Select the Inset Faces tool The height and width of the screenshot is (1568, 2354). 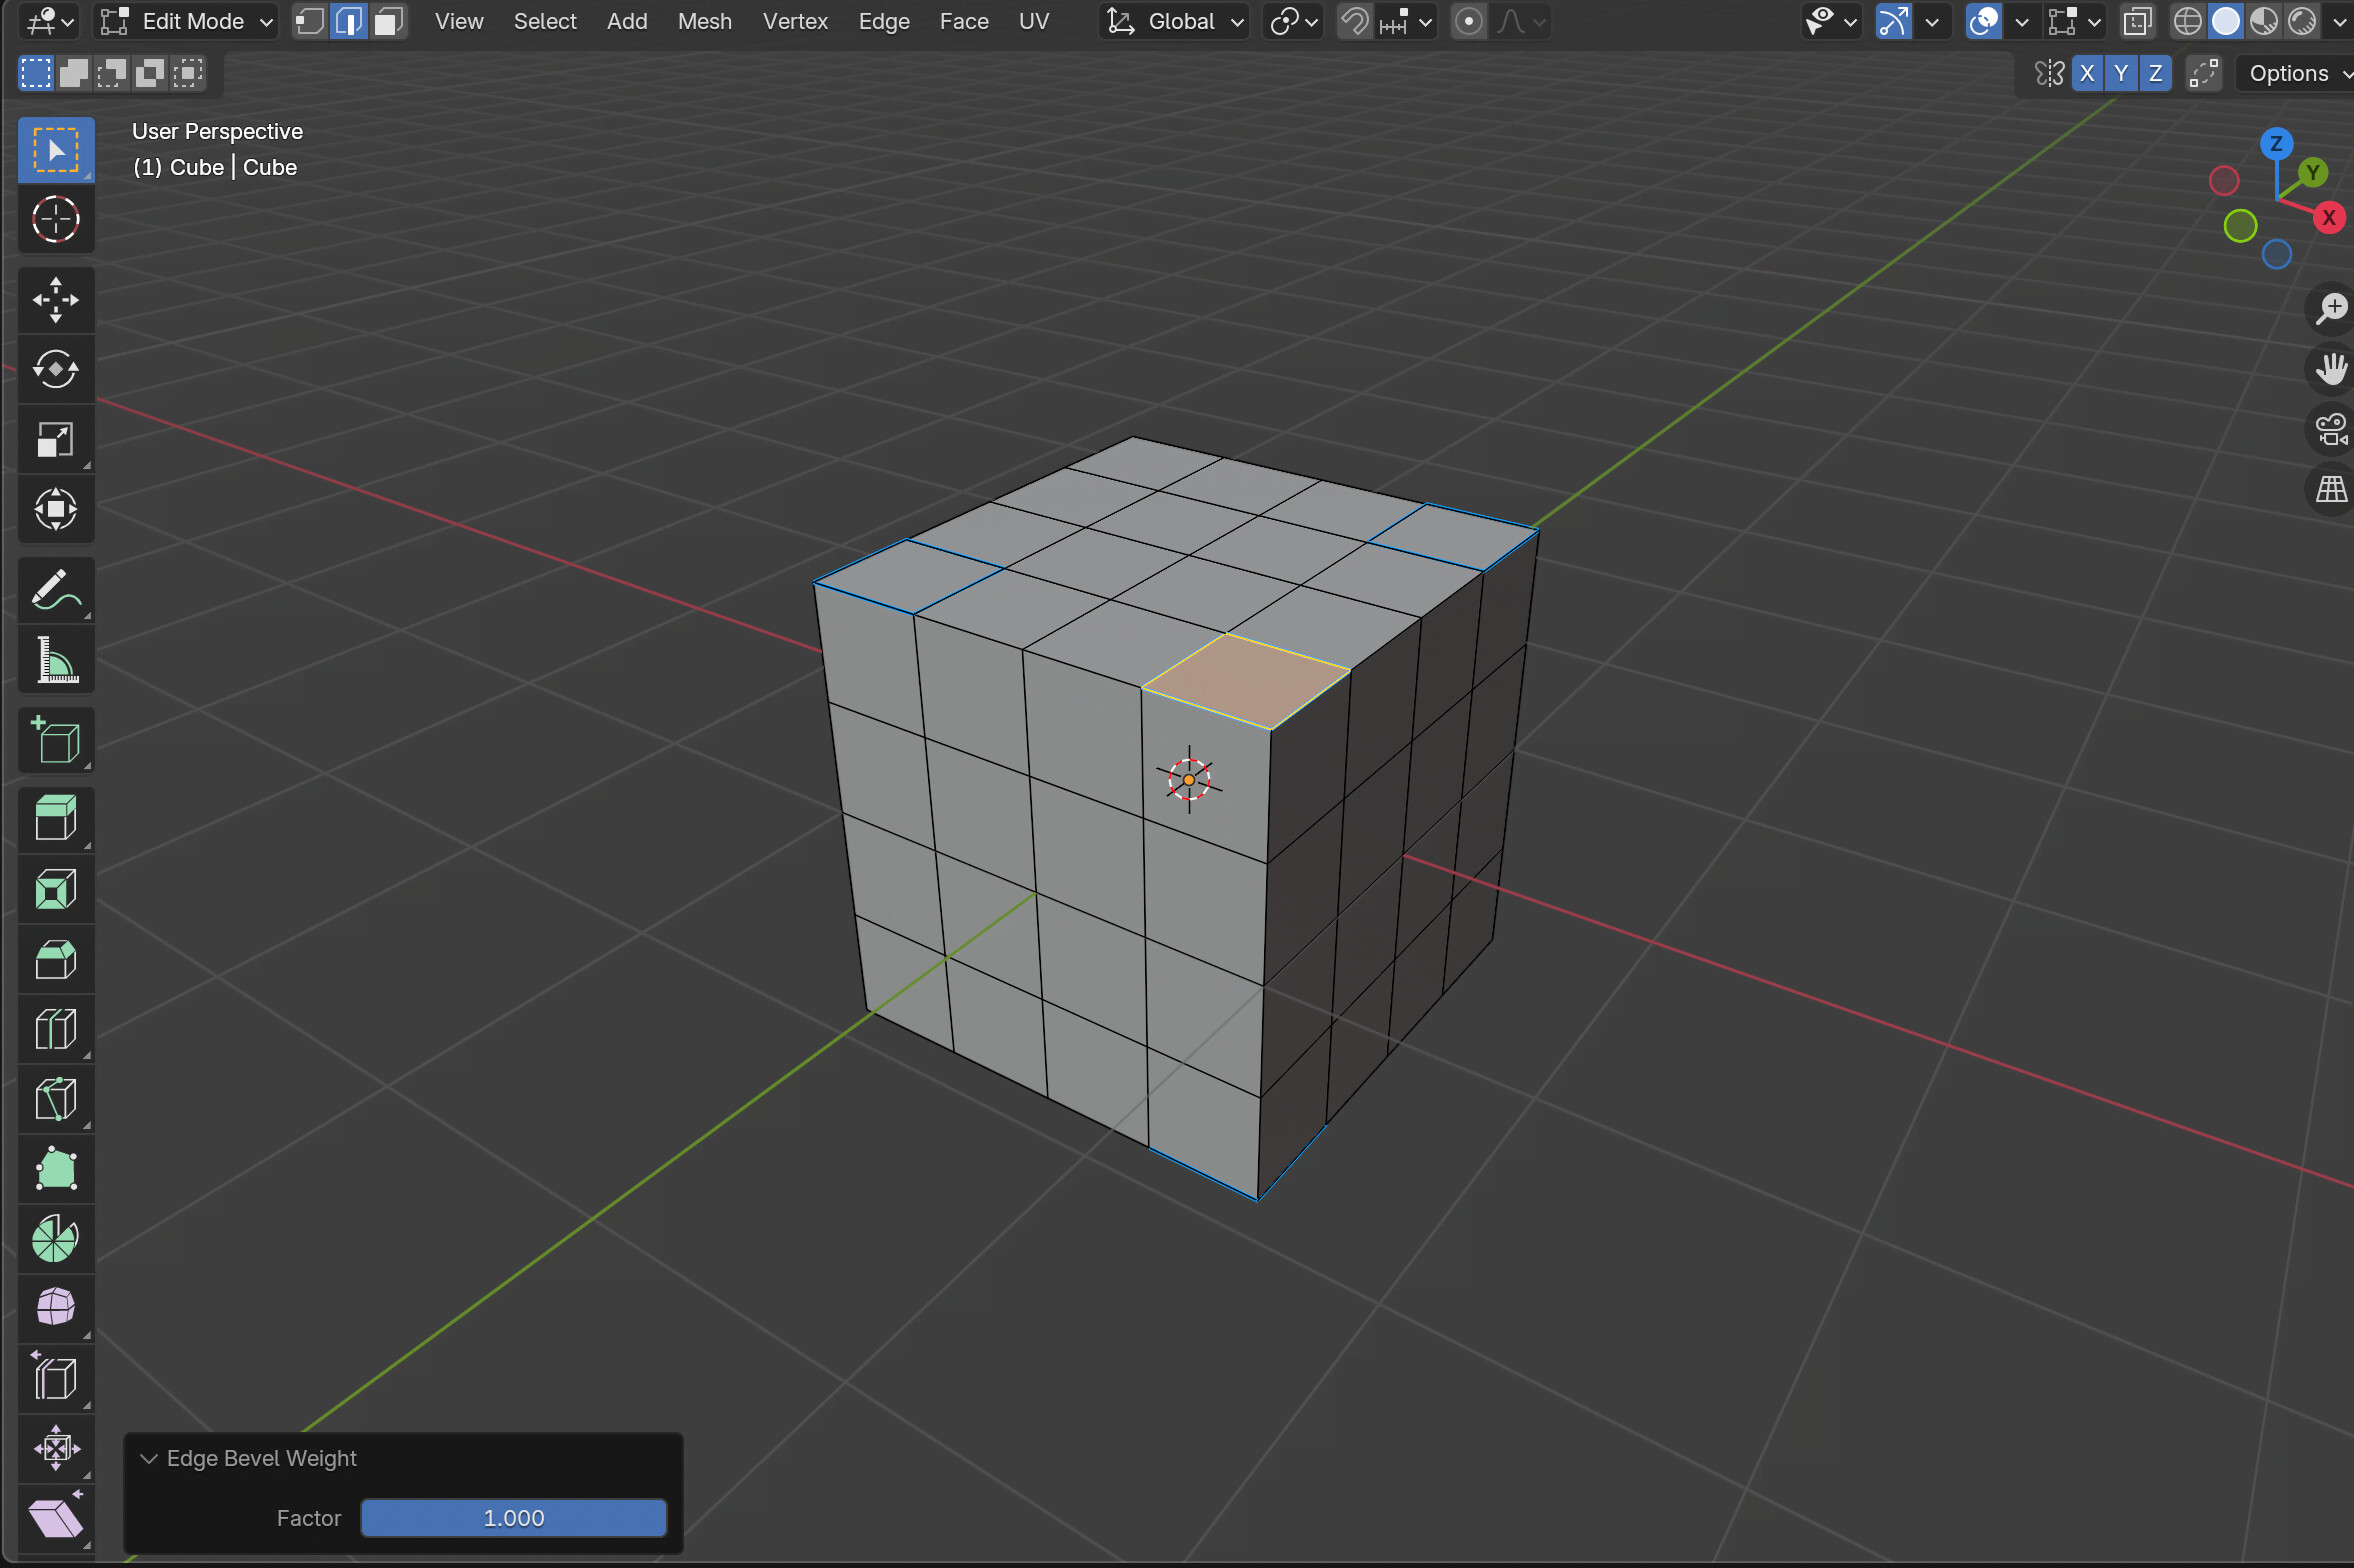[x=56, y=890]
